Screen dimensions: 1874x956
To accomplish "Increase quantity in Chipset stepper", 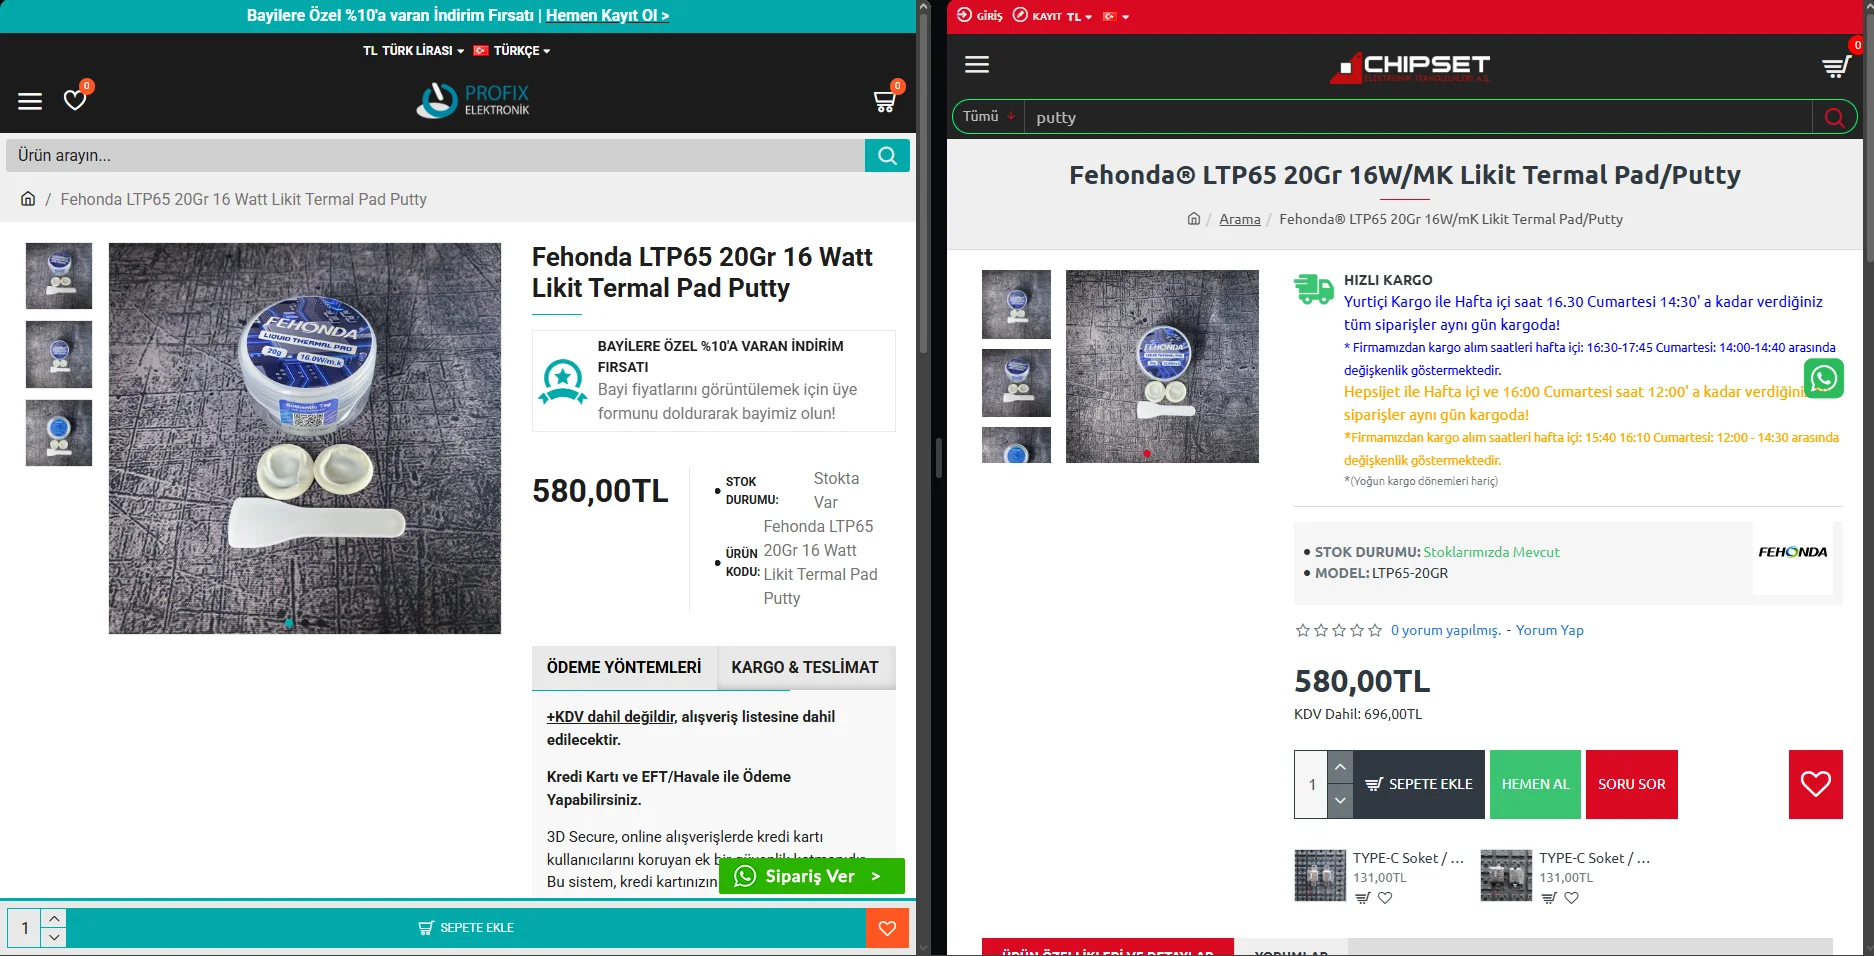I will click(1340, 767).
